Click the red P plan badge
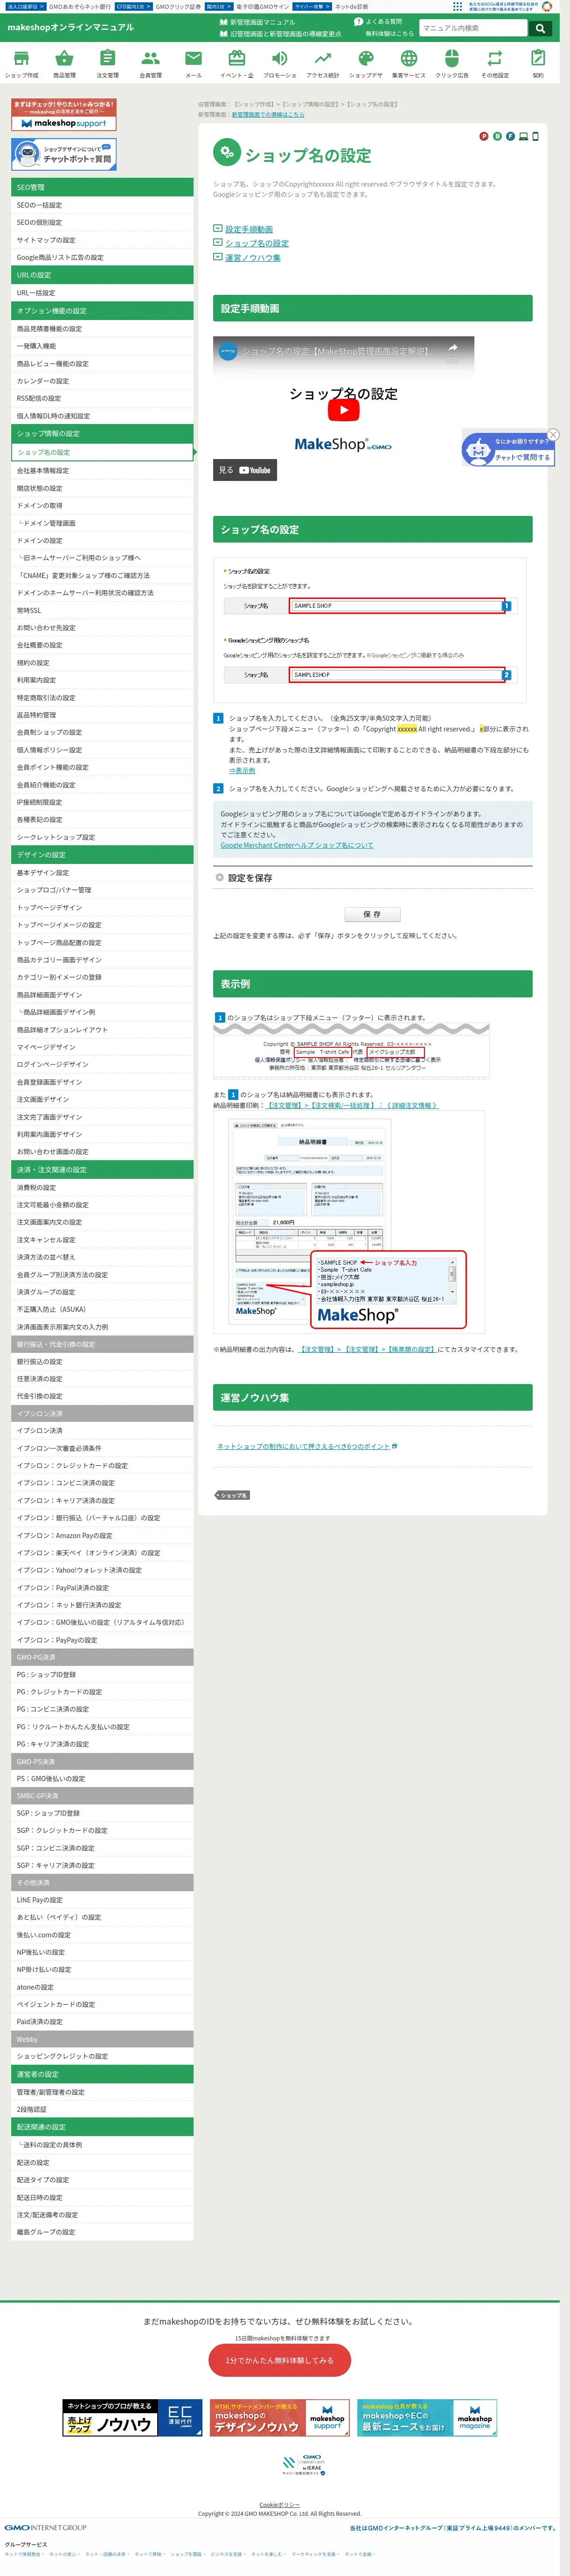This screenshot has height=2576, width=570. (x=484, y=136)
